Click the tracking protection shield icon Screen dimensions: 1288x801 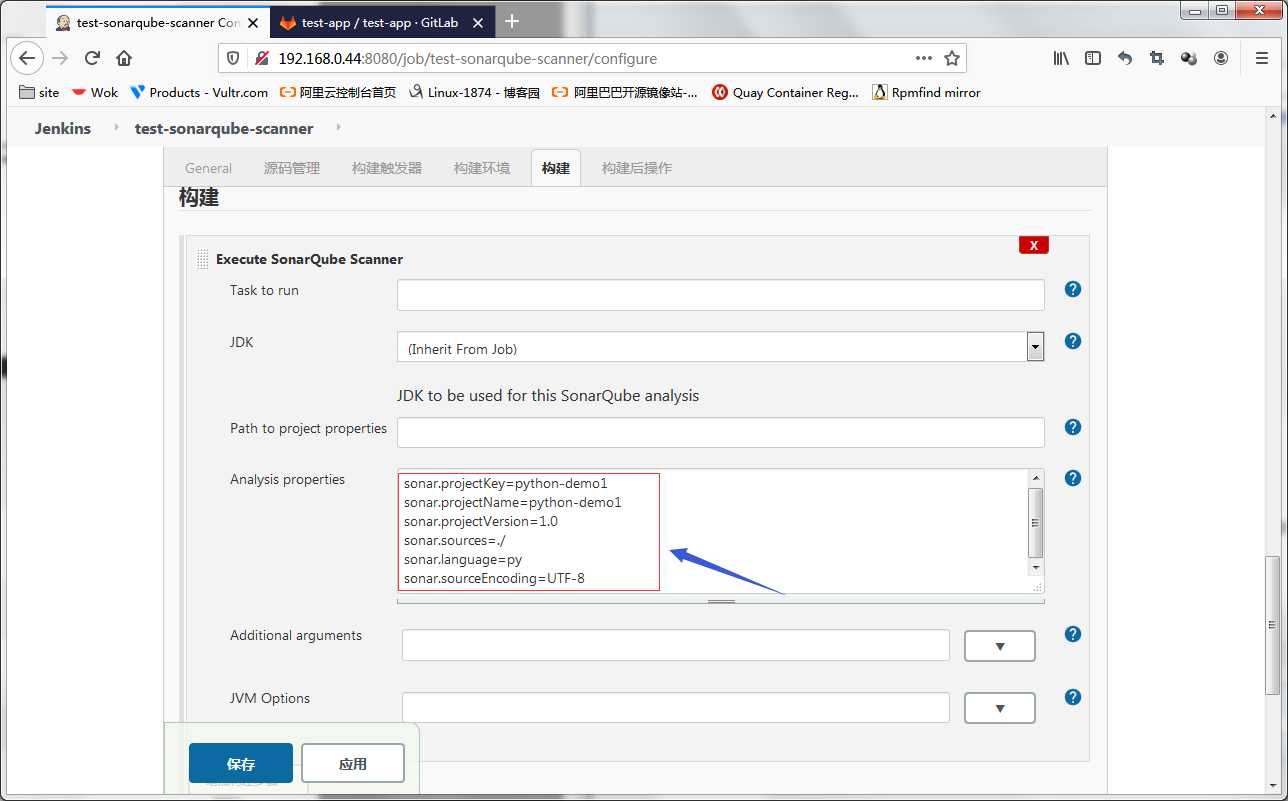click(234, 58)
